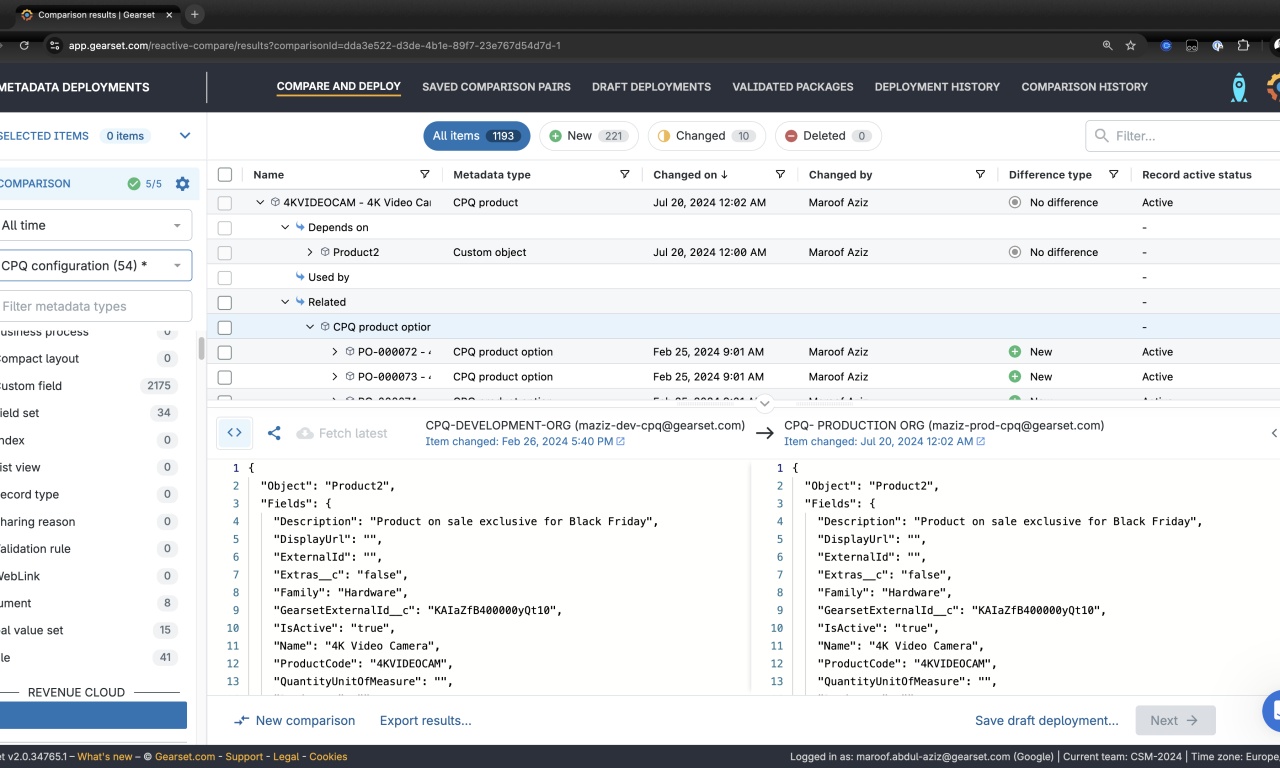This screenshot has height=768, width=1280.
Task: Click the share icon in diff panel
Action: pyautogui.click(x=274, y=433)
